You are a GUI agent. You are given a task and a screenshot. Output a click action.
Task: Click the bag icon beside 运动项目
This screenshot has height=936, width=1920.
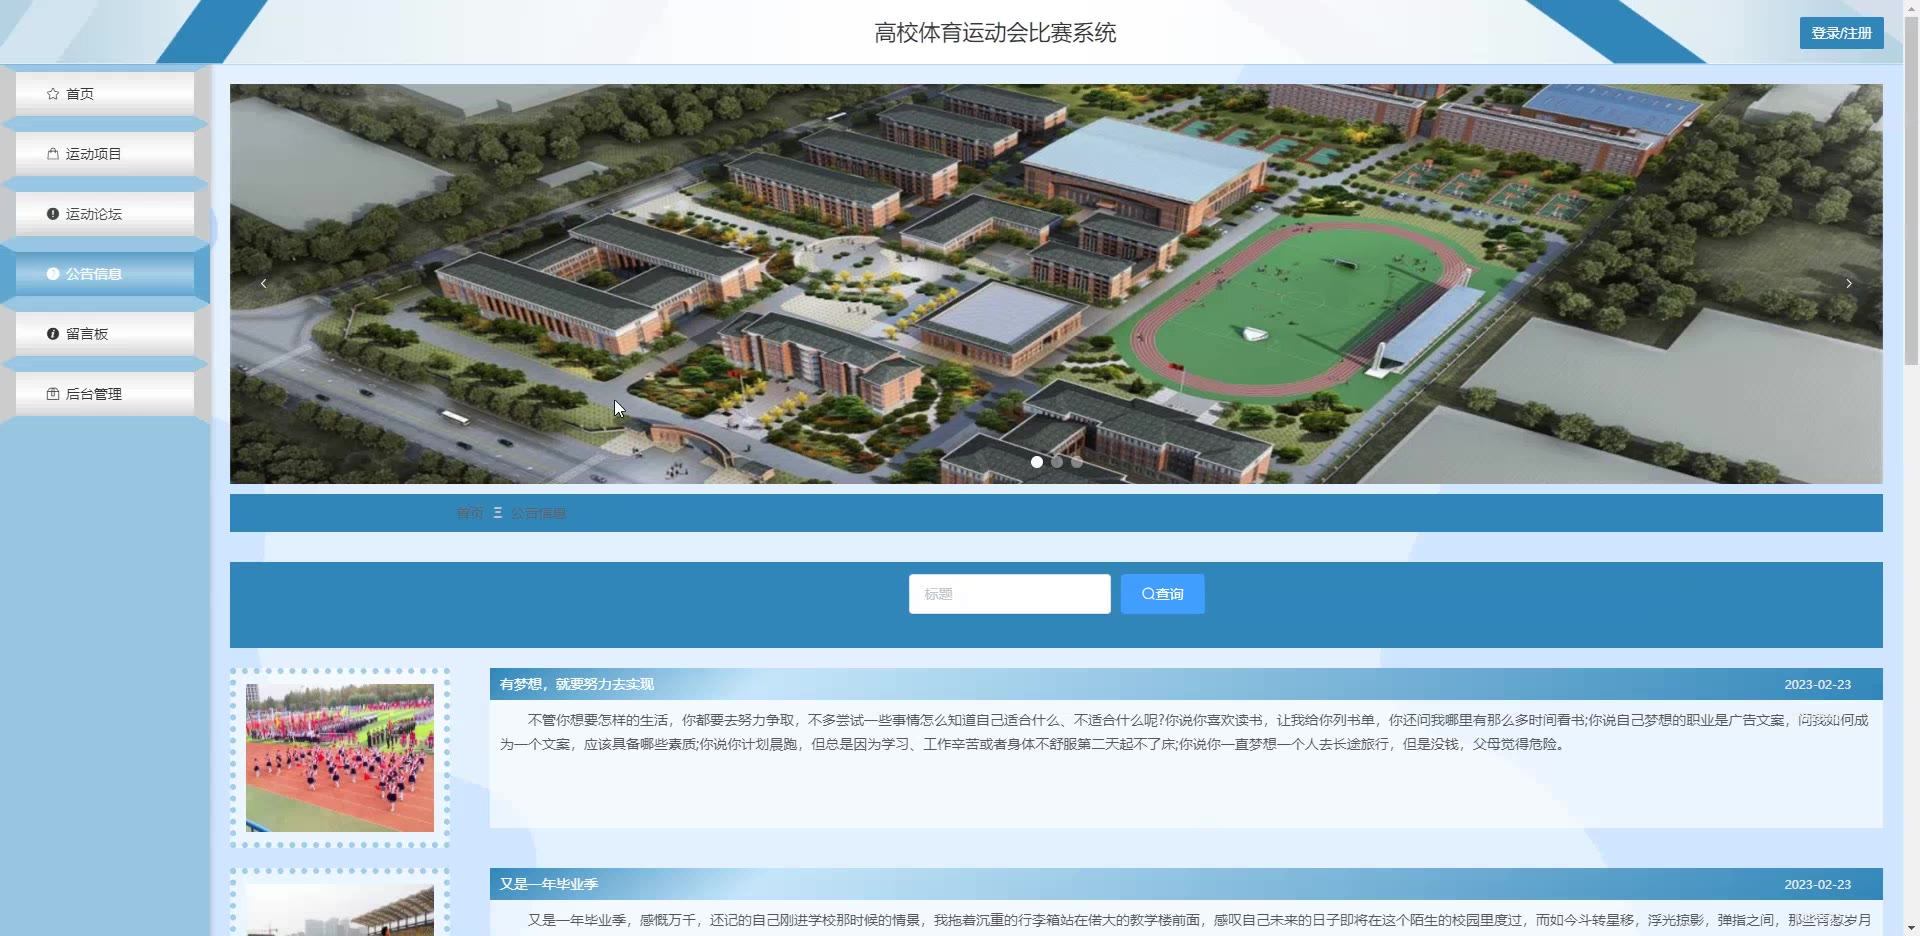[x=53, y=154]
